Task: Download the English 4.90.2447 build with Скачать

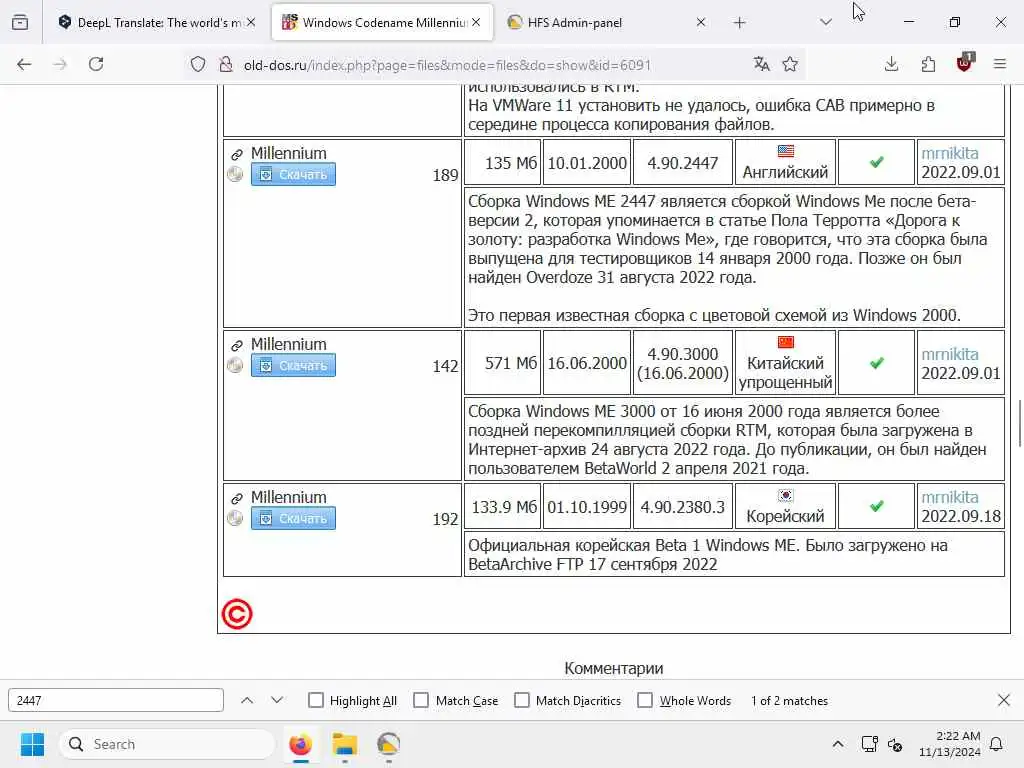Action: coord(293,174)
